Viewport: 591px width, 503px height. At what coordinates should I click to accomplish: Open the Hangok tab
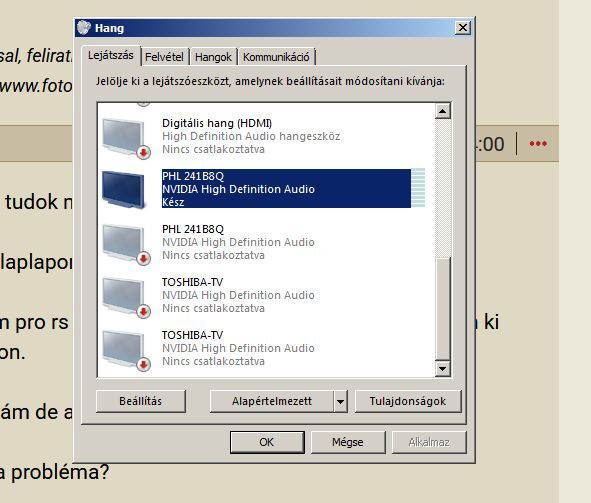coord(213,57)
